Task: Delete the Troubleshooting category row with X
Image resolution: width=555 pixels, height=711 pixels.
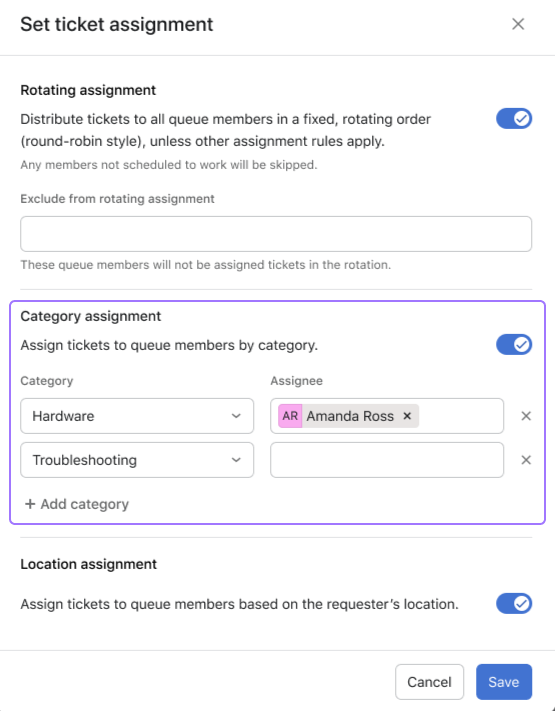Action: point(526,460)
